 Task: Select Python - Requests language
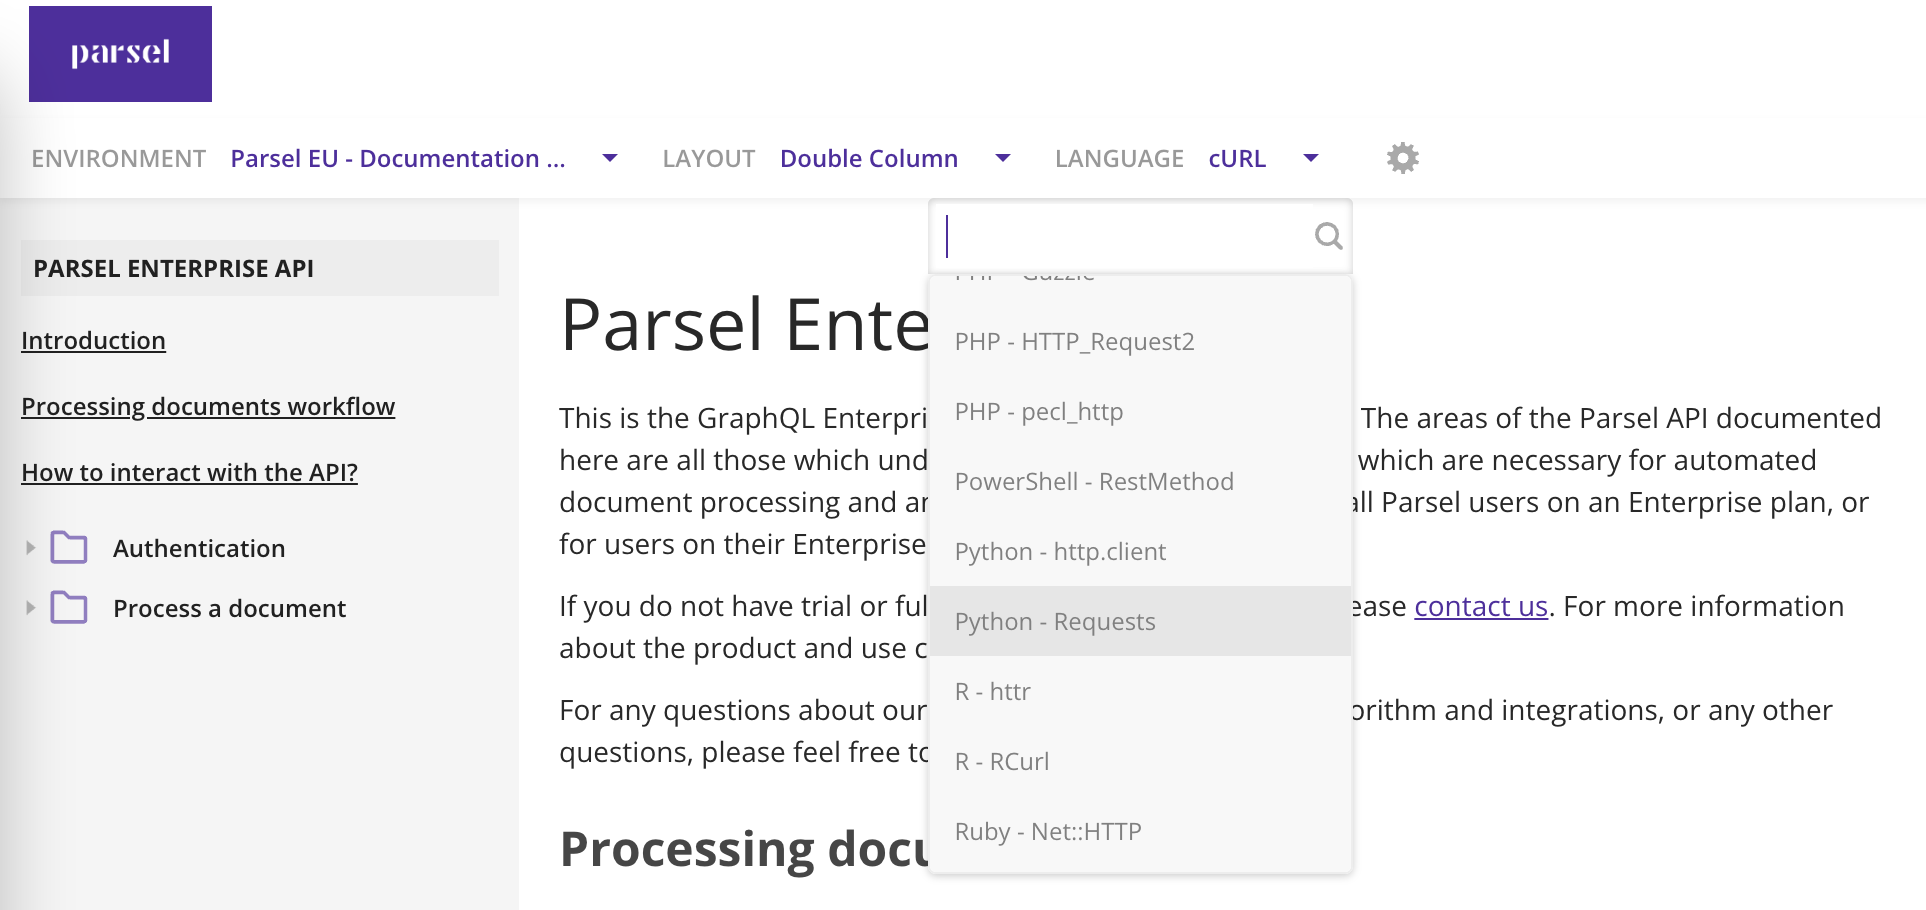tap(1140, 621)
